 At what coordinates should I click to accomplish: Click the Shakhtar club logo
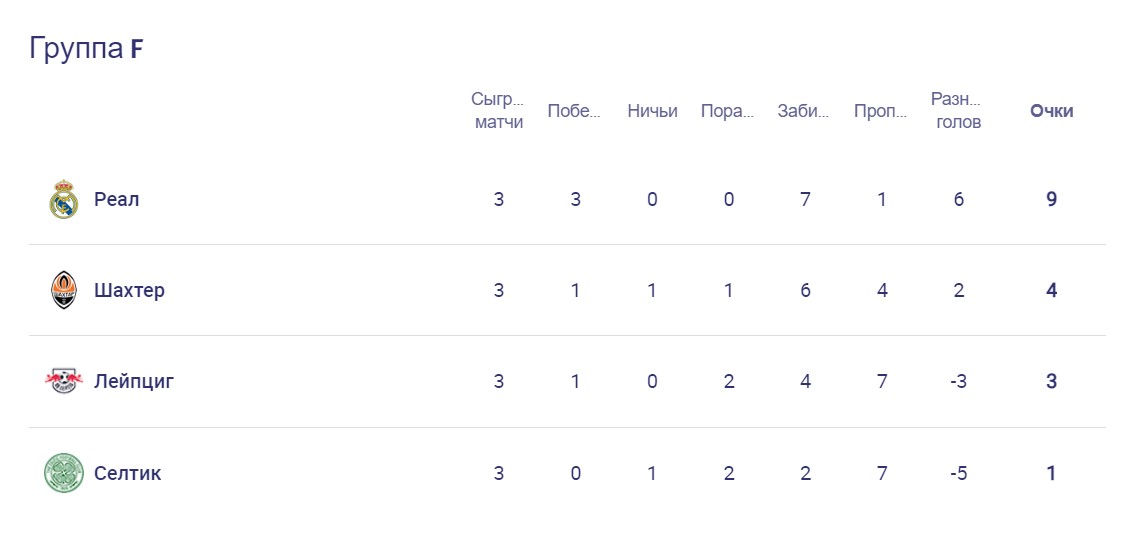(63, 290)
